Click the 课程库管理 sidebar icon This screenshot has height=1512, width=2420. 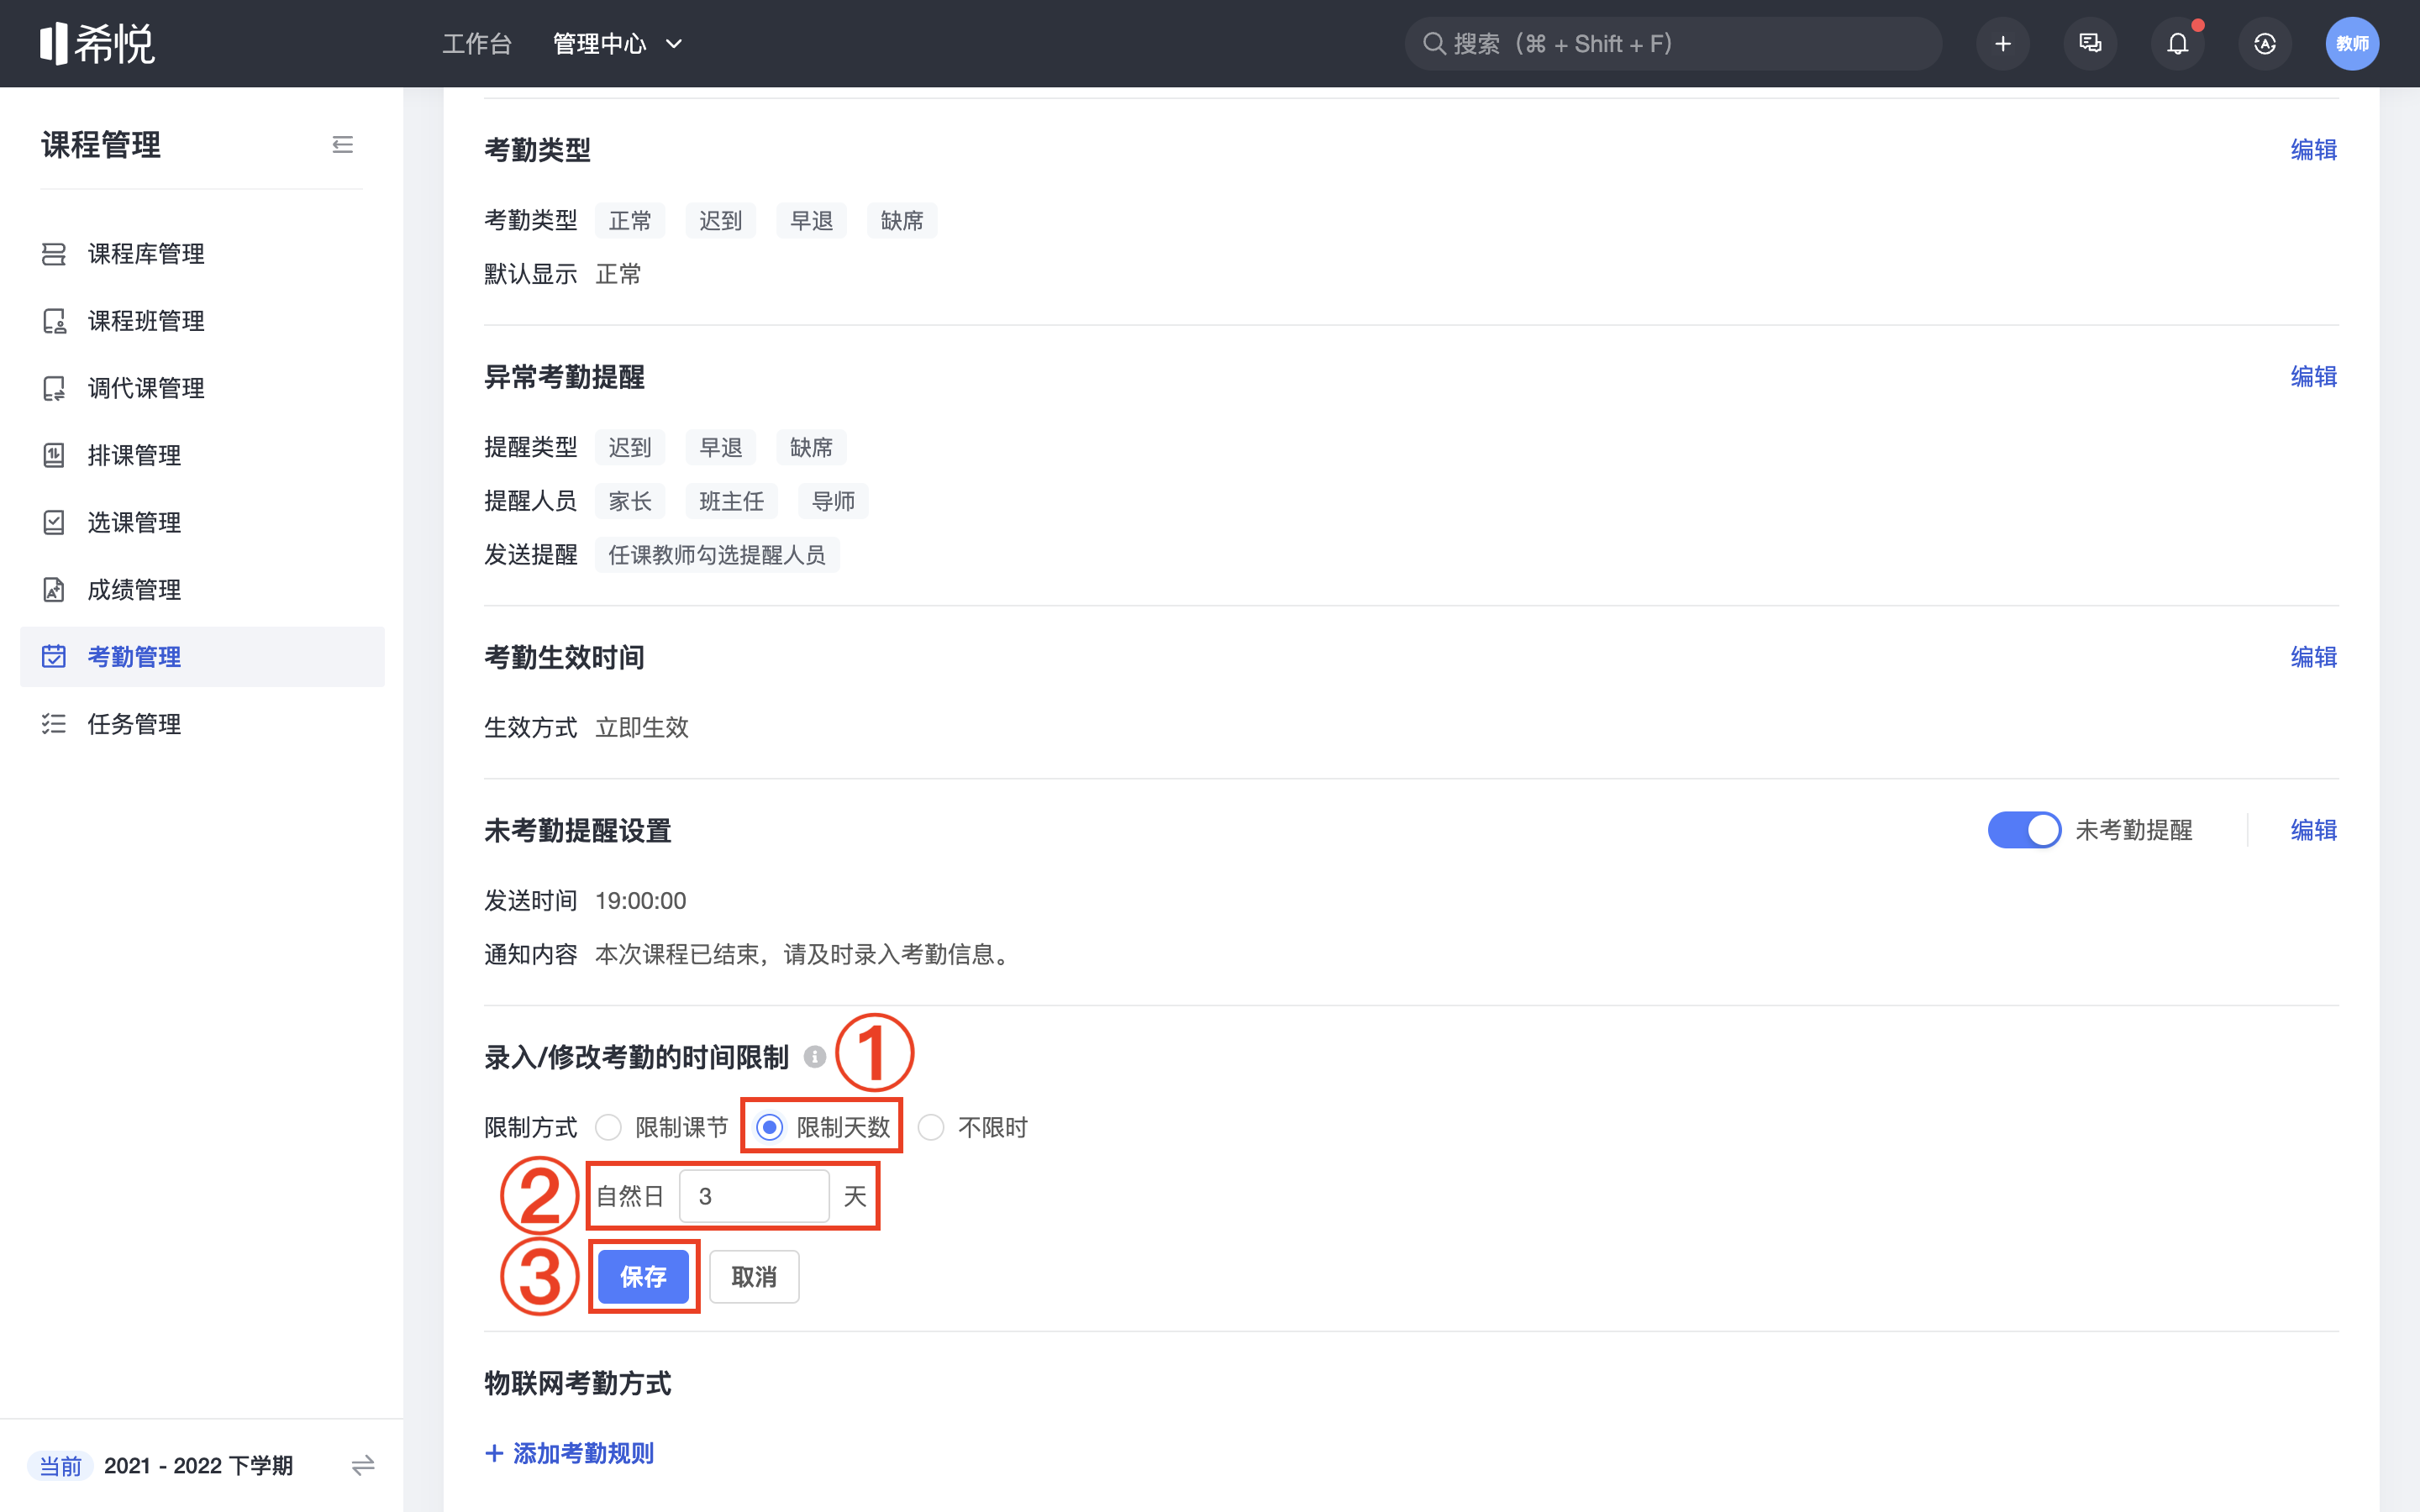(x=54, y=254)
